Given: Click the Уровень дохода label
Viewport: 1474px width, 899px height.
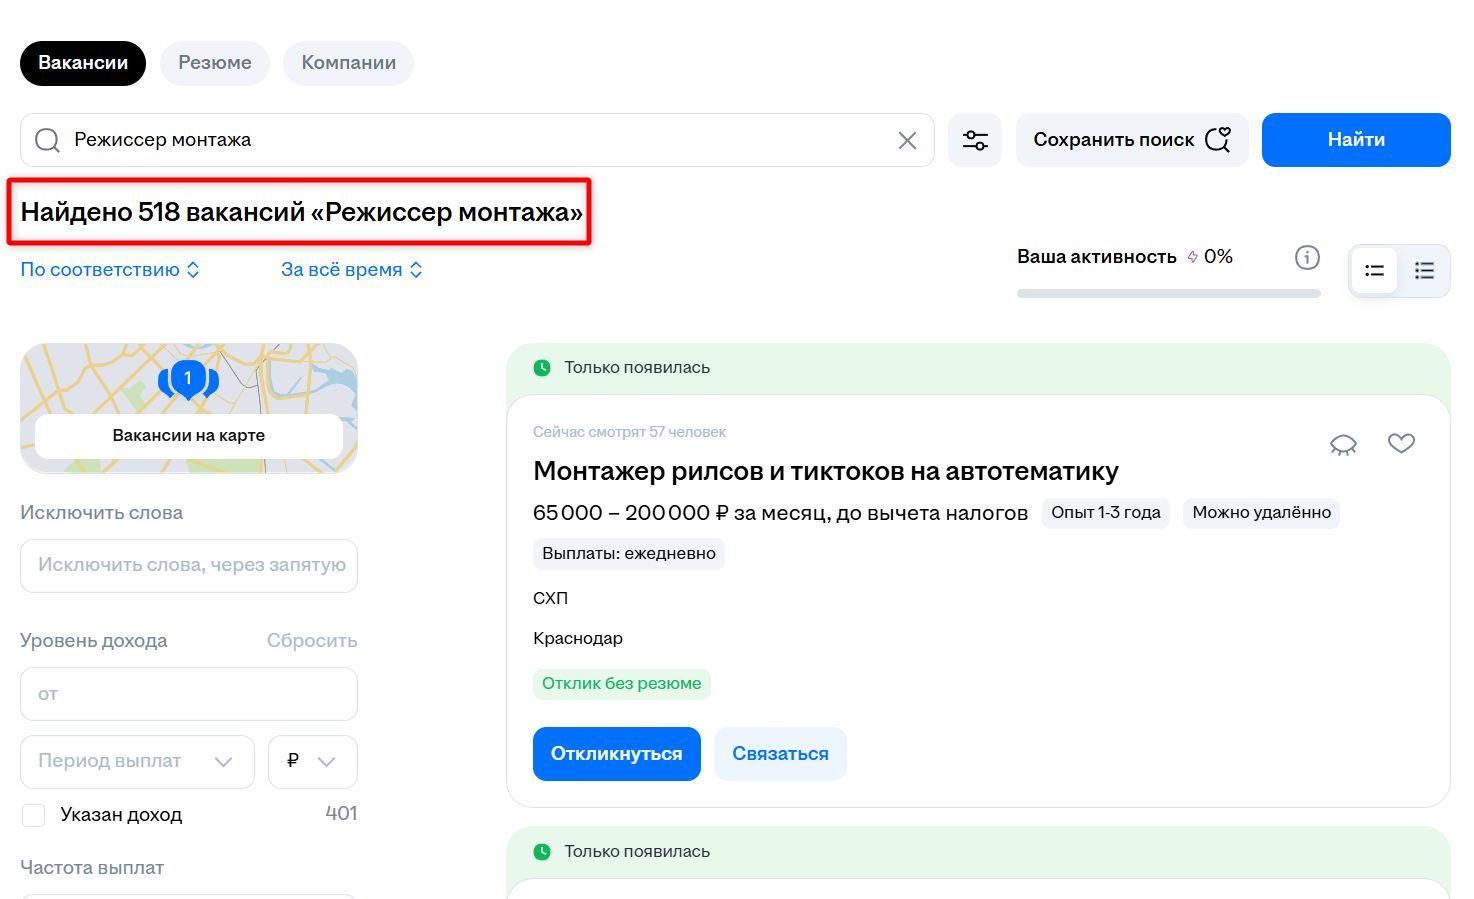Looking at the screenshot, I should (94, 641).
